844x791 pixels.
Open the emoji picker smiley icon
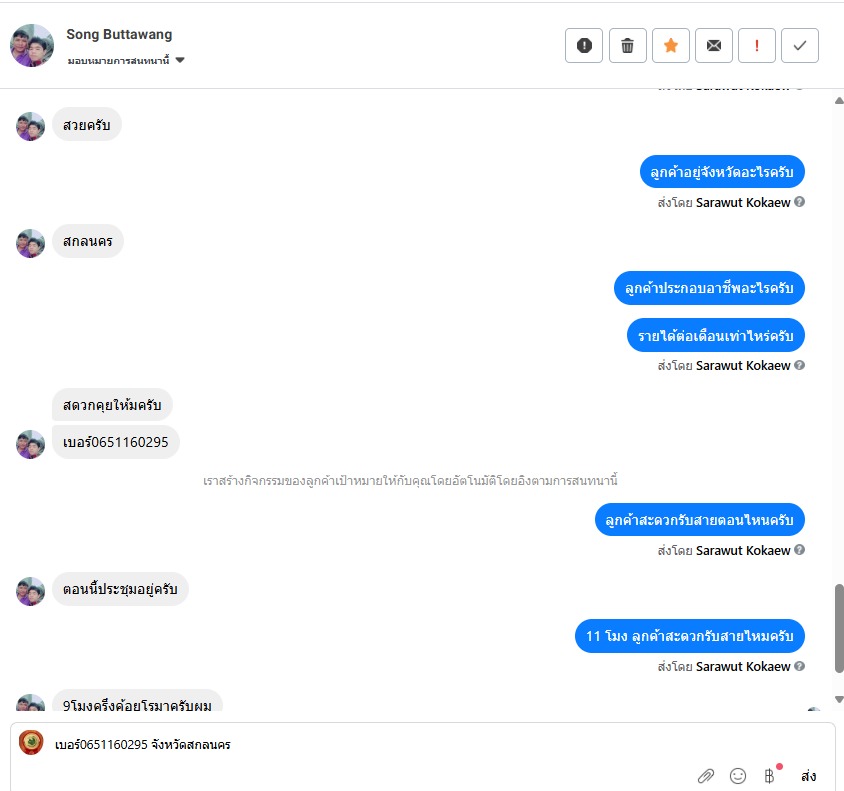tap(737, 775)
